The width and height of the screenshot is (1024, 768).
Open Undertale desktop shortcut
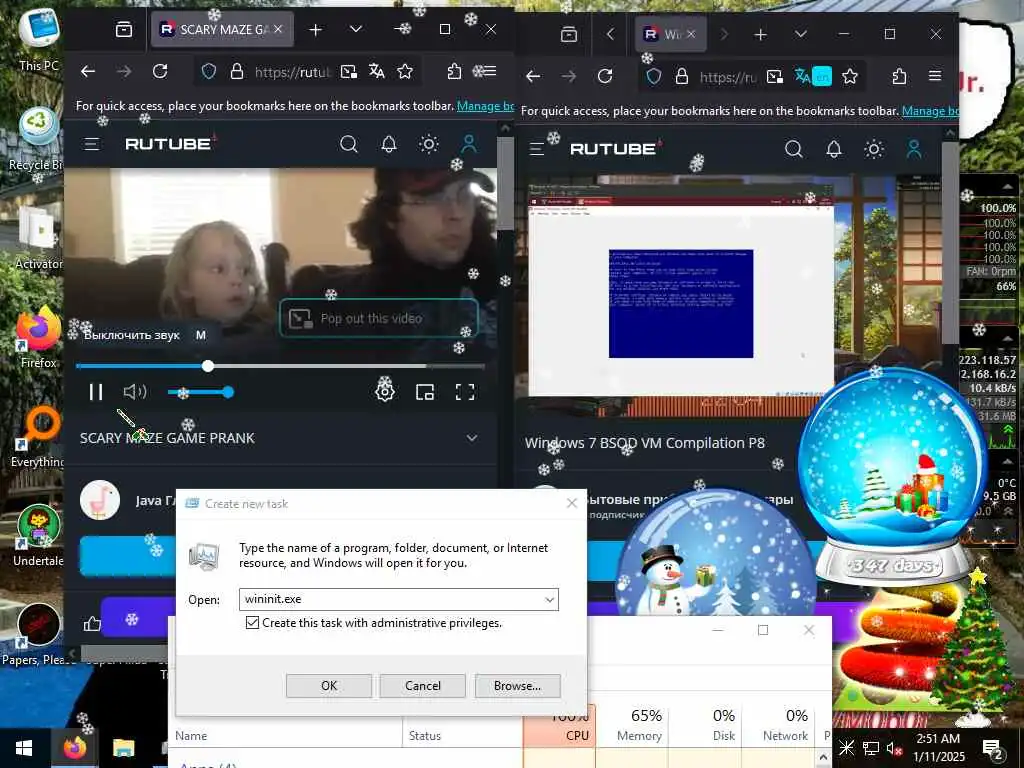39,536
